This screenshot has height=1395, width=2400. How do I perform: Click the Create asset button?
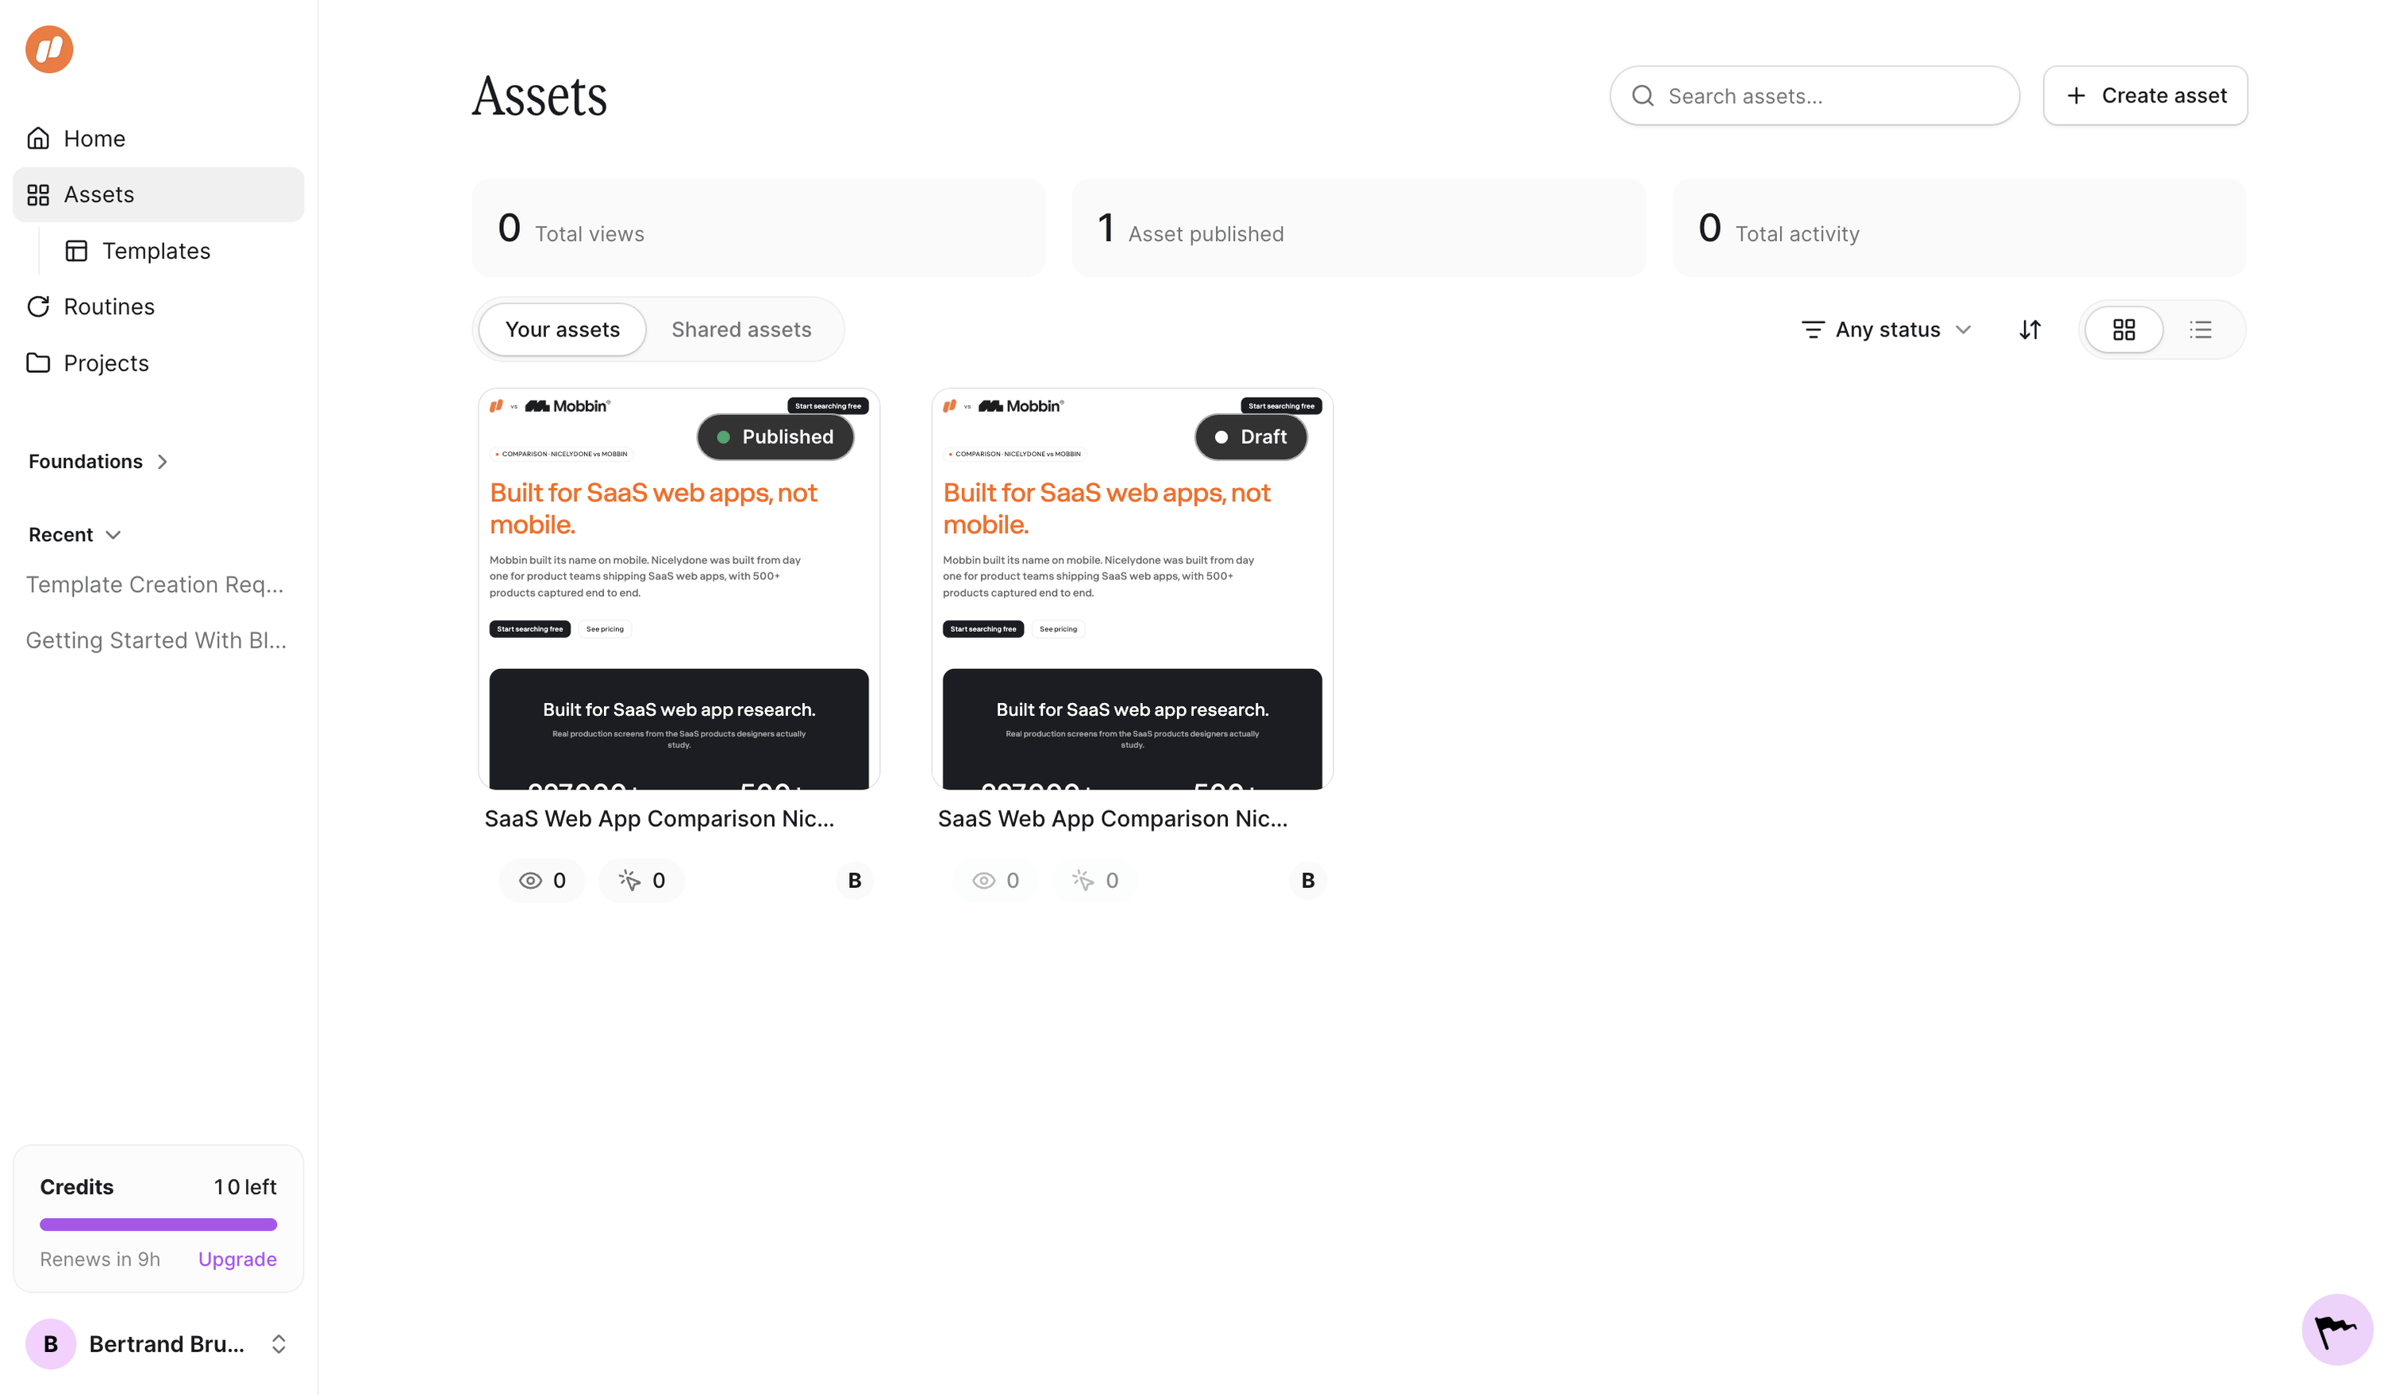(x=2145, y=96)
